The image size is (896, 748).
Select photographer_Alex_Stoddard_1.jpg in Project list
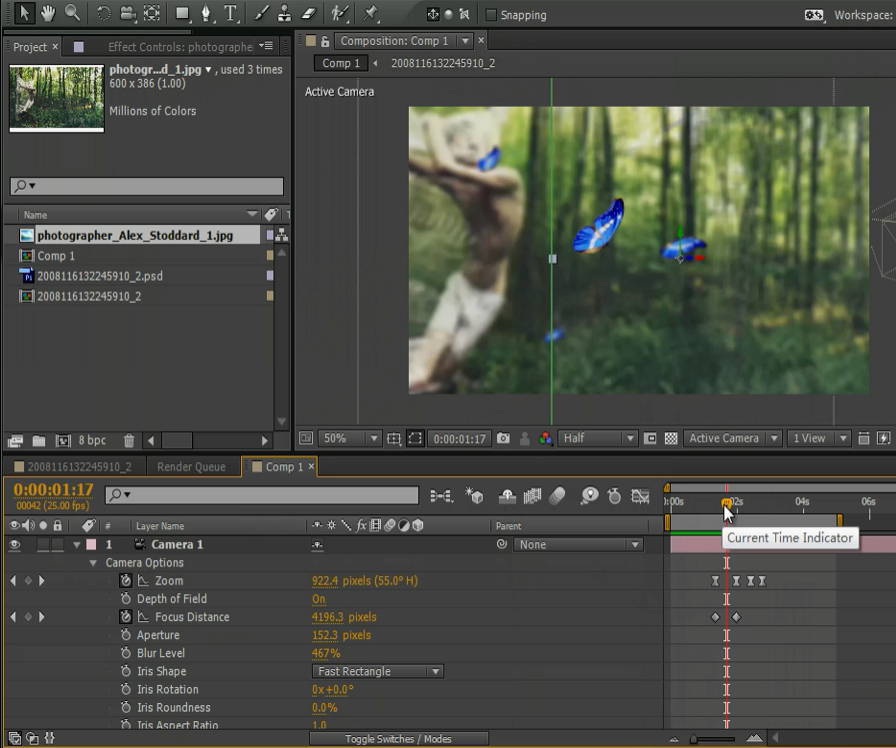tap(135, 235)
